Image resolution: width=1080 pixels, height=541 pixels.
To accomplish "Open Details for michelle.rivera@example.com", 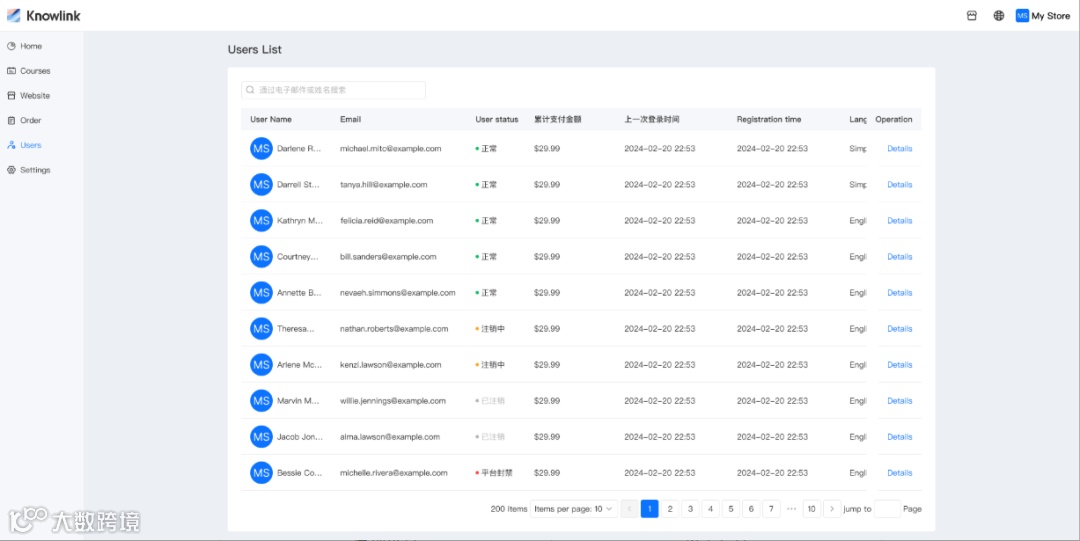I will click(900, 473).
